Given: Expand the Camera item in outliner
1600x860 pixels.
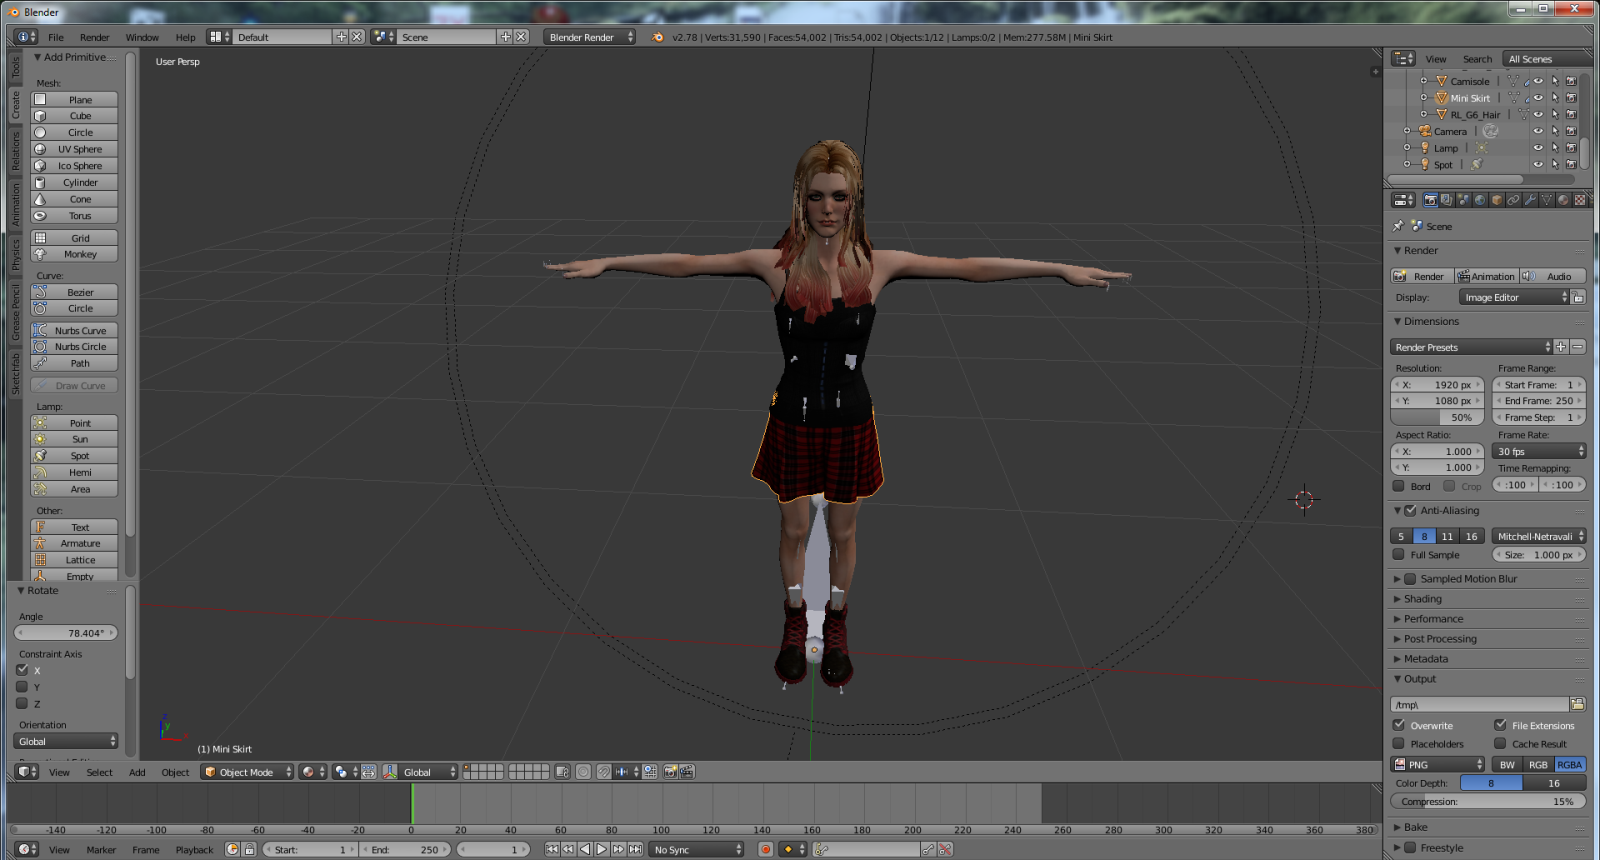Looking at the screenshot, I should click(1407, 131).
